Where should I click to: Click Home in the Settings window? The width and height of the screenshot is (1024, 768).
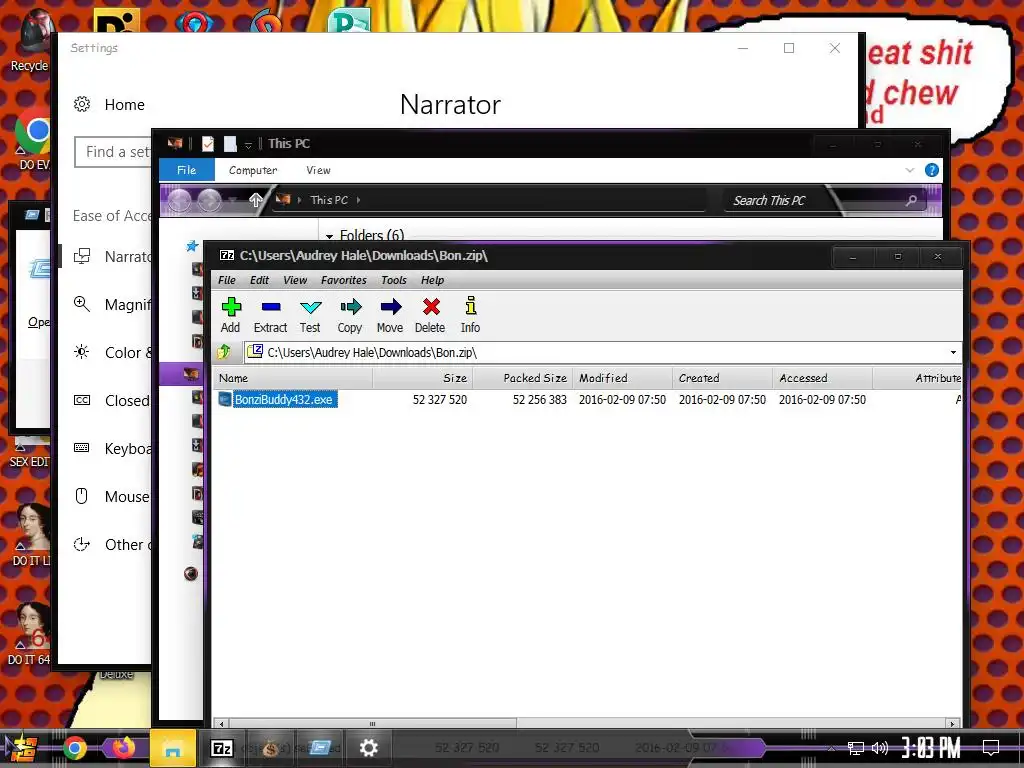[109, 104]
